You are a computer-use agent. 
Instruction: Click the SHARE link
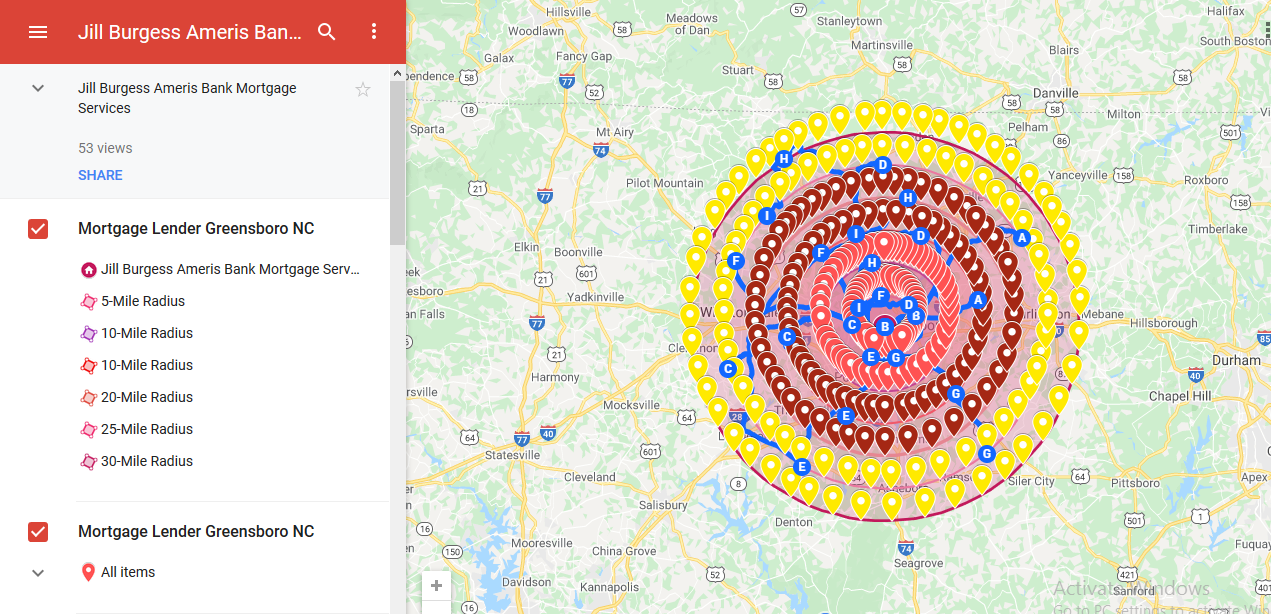[100, 175]
